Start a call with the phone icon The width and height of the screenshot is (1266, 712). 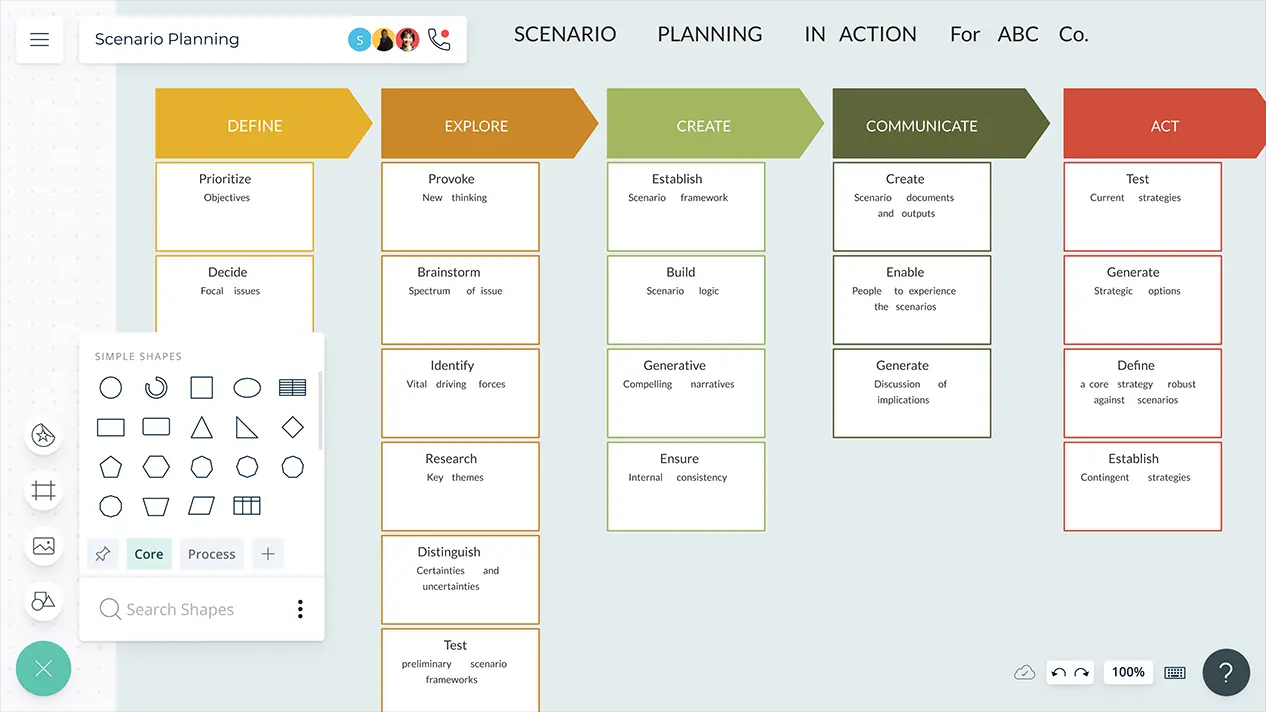[x=438, y=39]
